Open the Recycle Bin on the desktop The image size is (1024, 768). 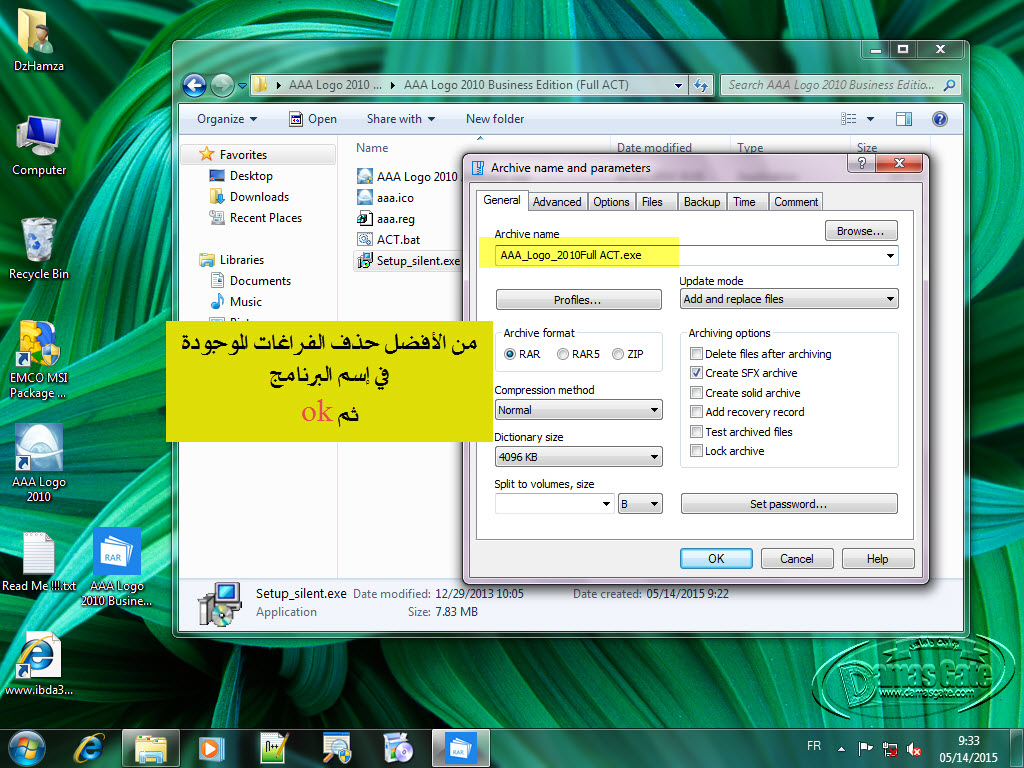tap(39, 249)
